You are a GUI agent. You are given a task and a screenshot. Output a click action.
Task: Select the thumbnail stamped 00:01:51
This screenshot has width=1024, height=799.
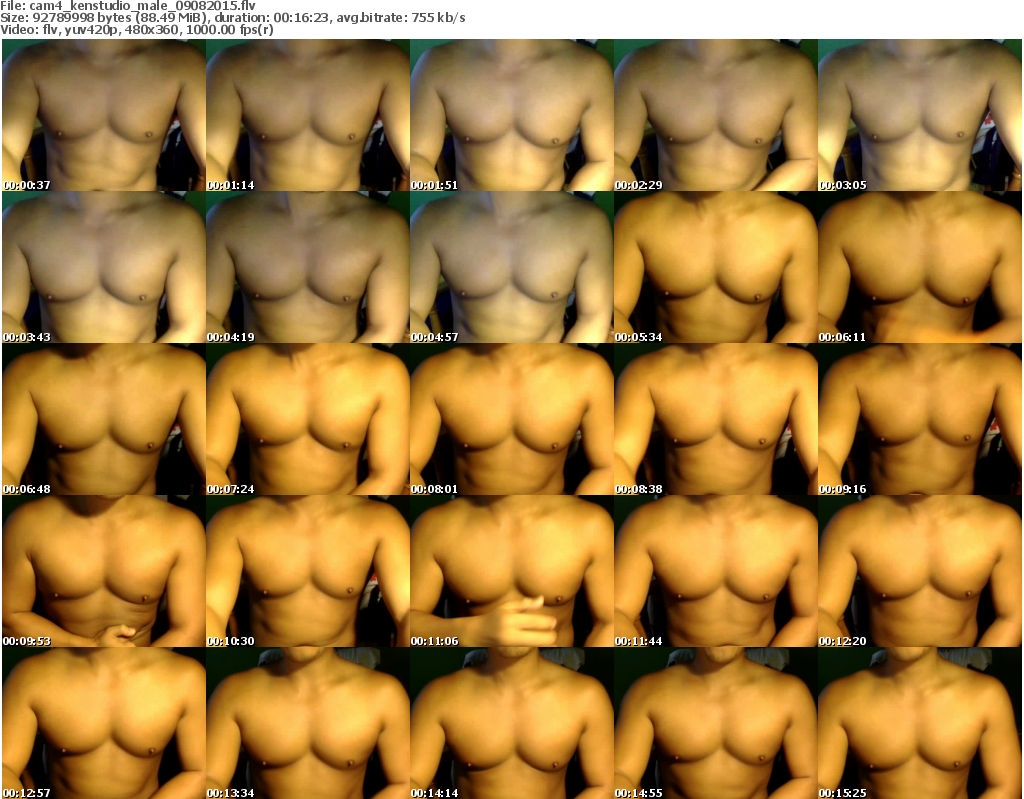point(511,115)
